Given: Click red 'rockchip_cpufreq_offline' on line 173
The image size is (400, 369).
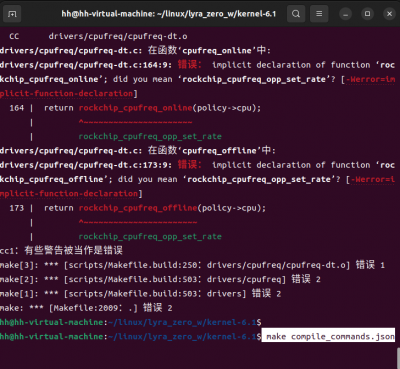Looking at the screenshot, I should (x=138, y=208).
